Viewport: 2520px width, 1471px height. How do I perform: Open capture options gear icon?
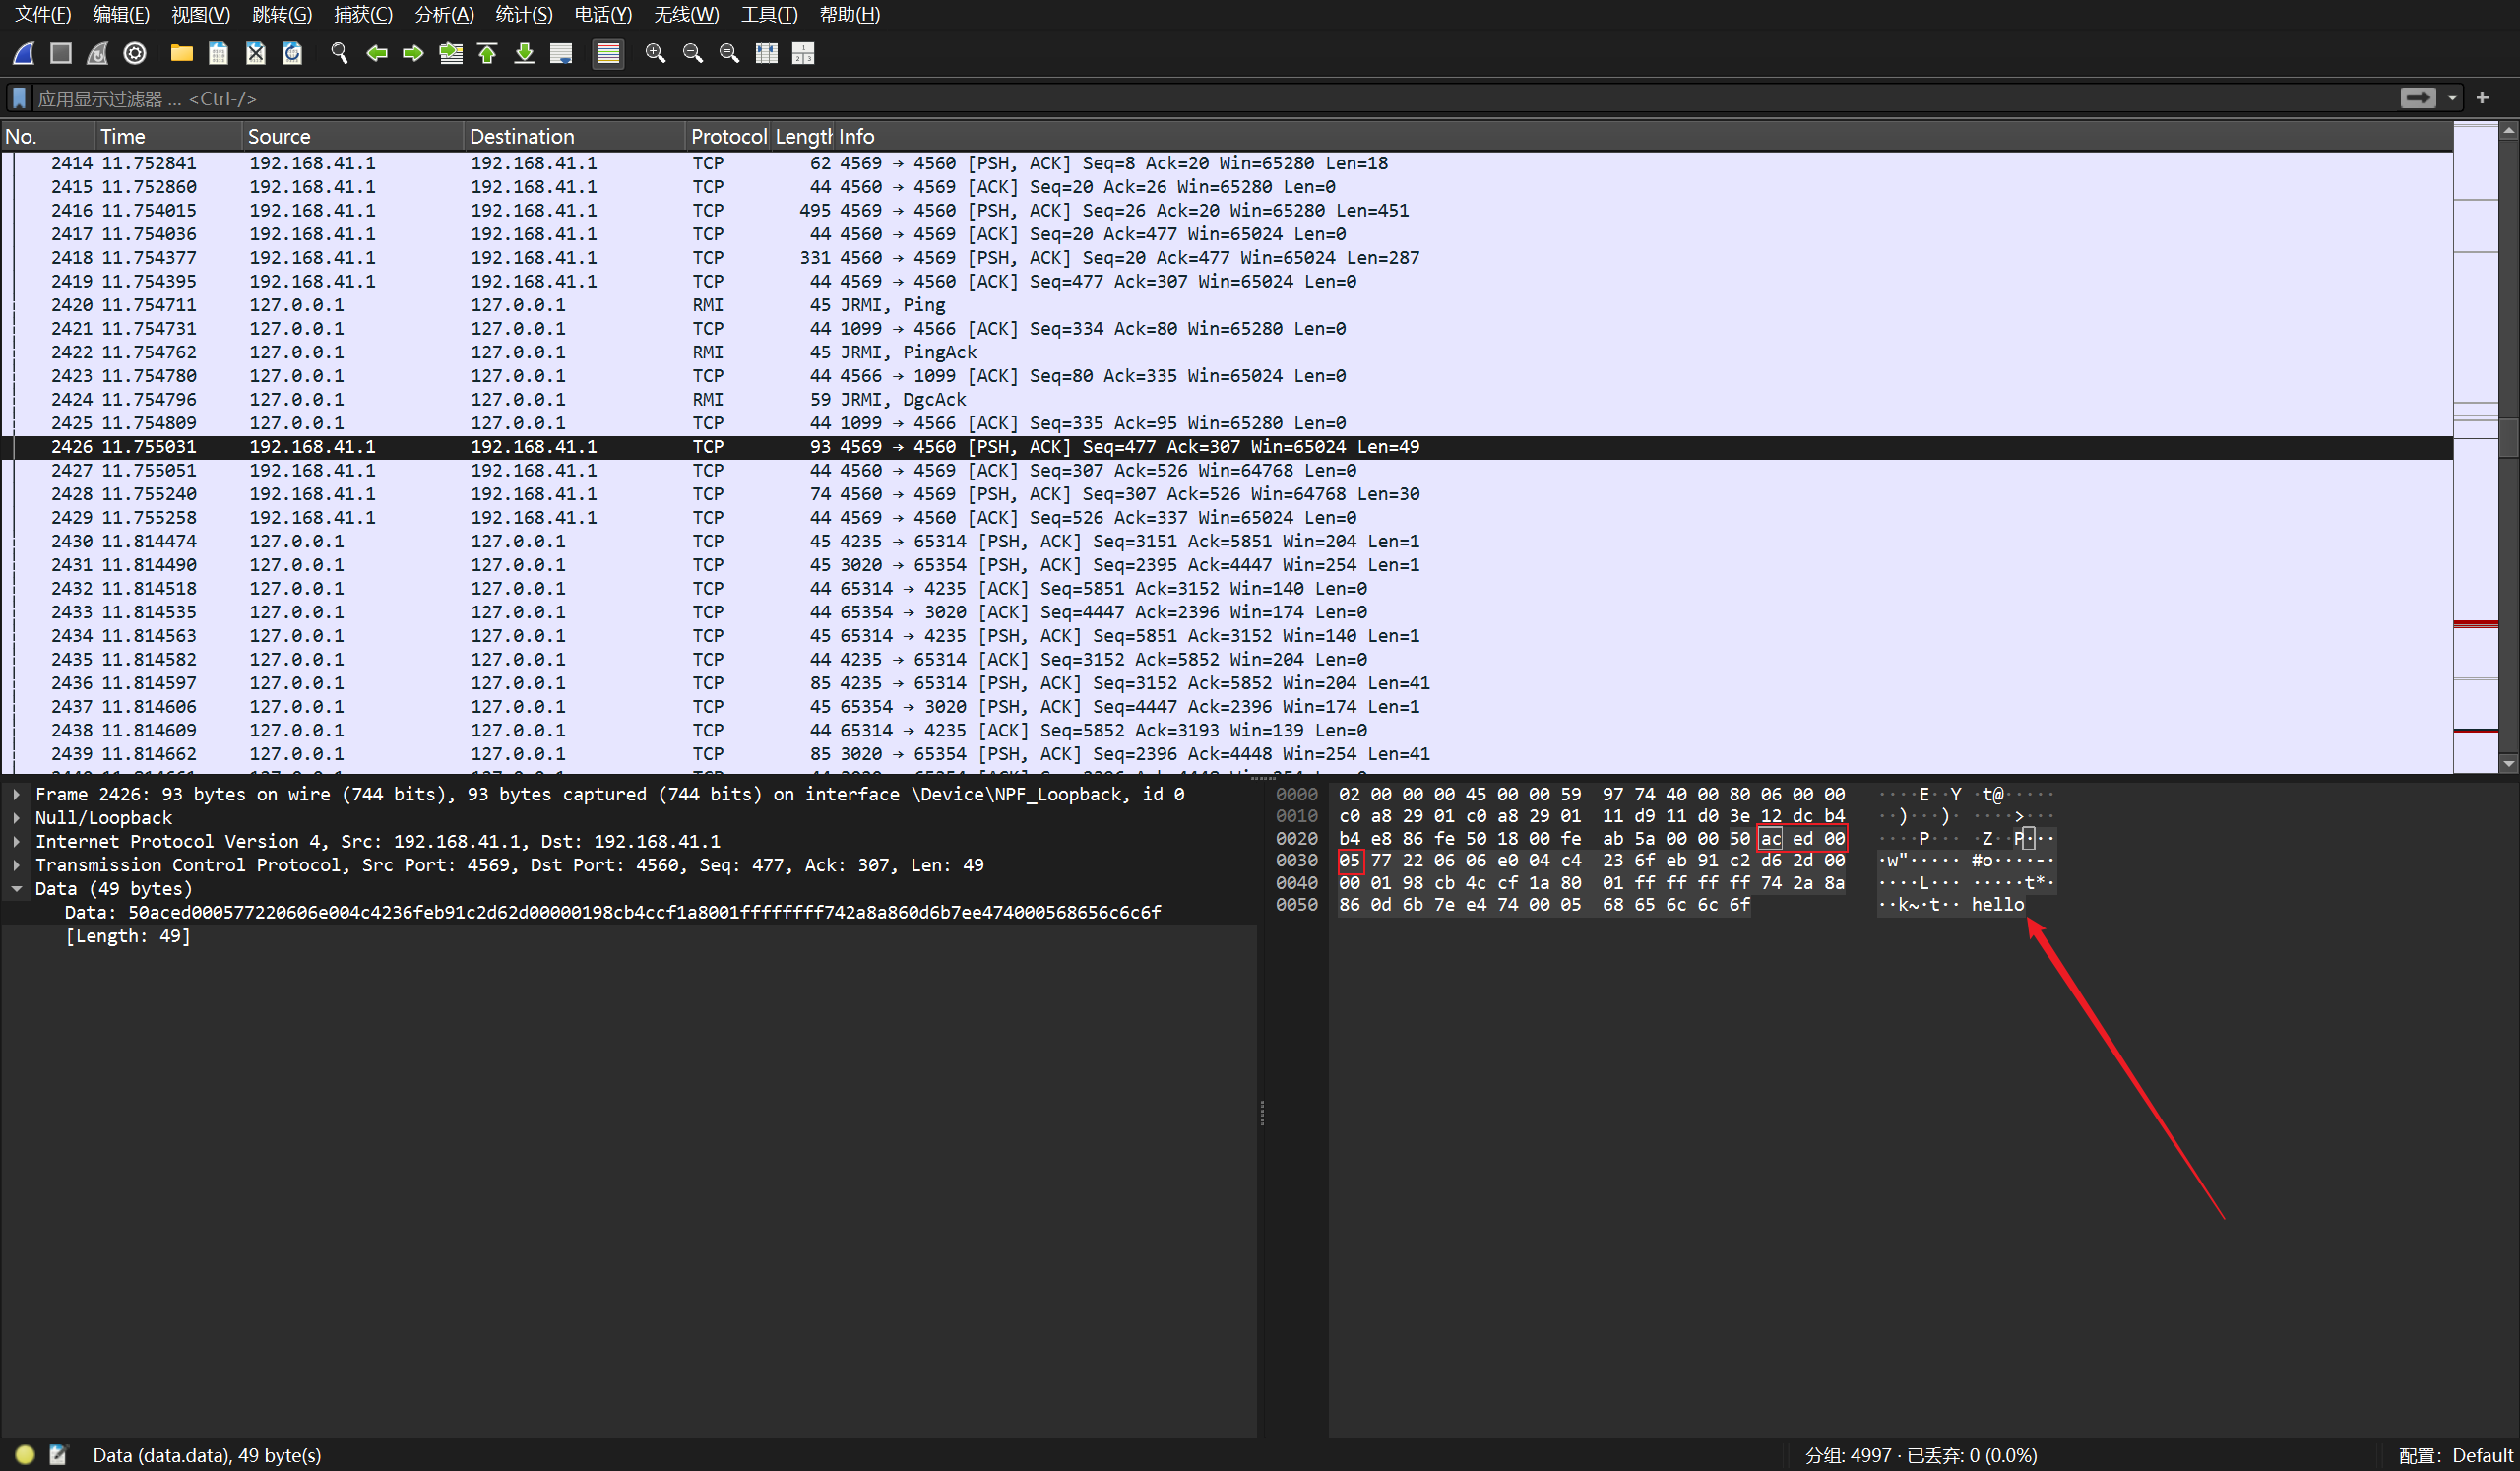click(x=135, y=53)
